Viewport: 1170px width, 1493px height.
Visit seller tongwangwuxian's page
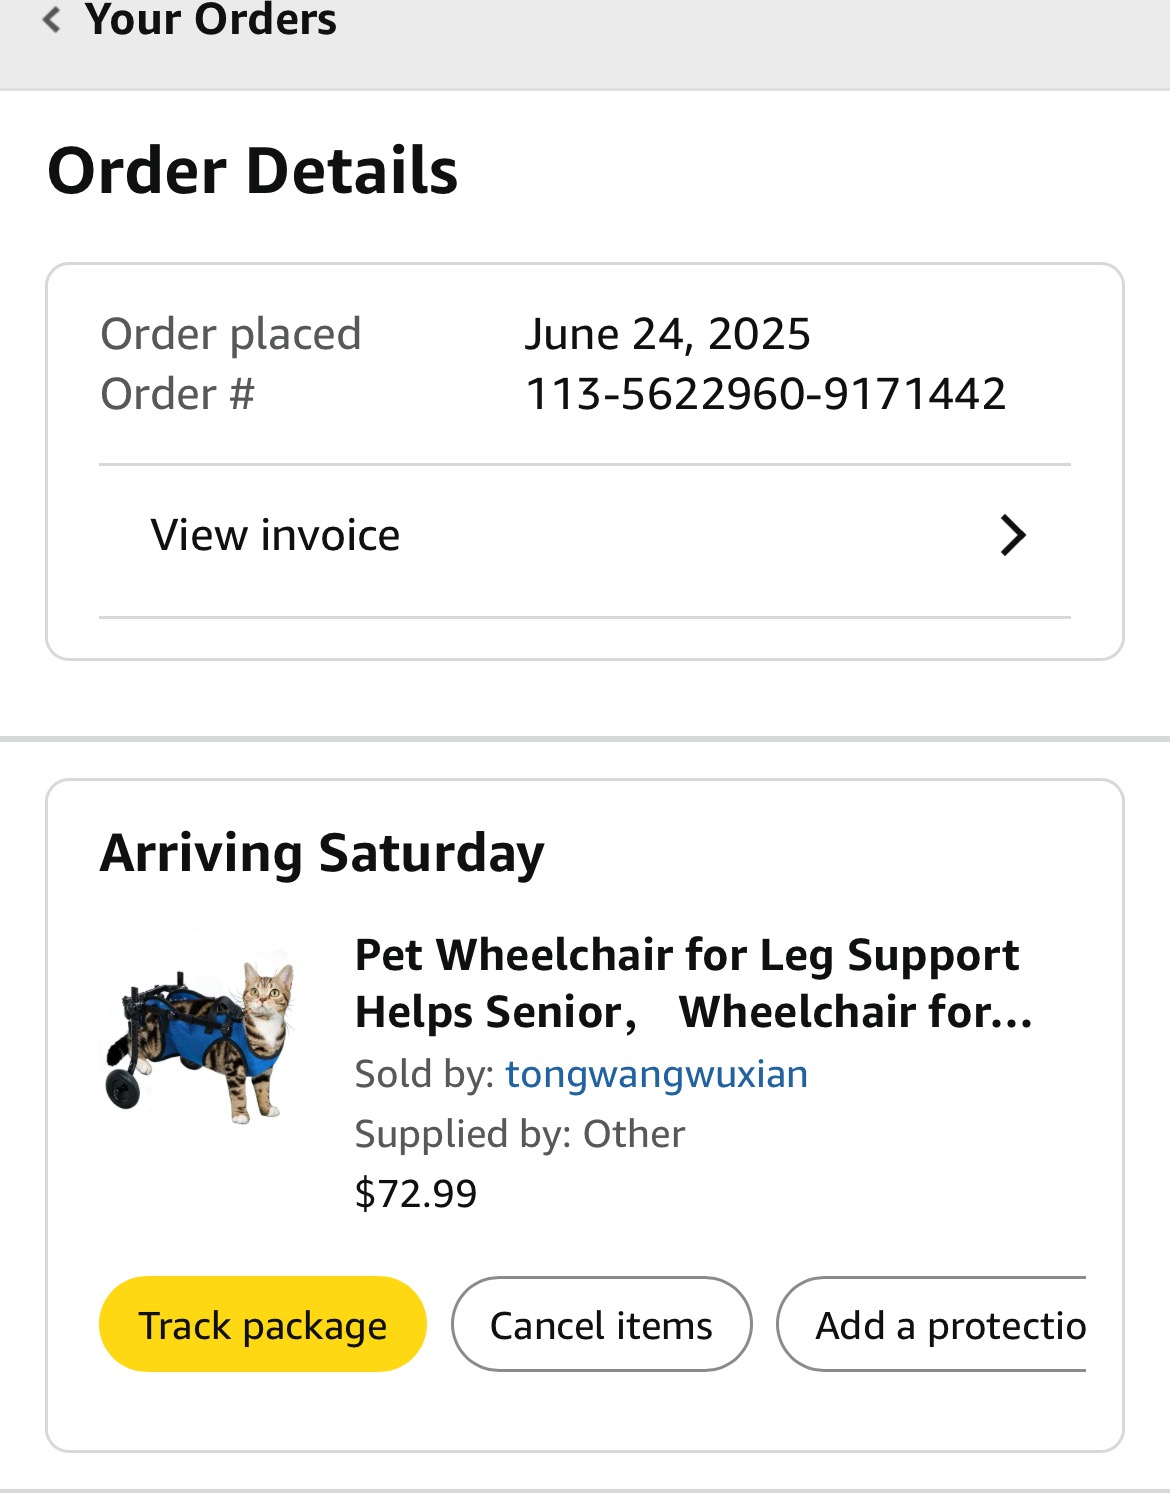(656, 1074)
